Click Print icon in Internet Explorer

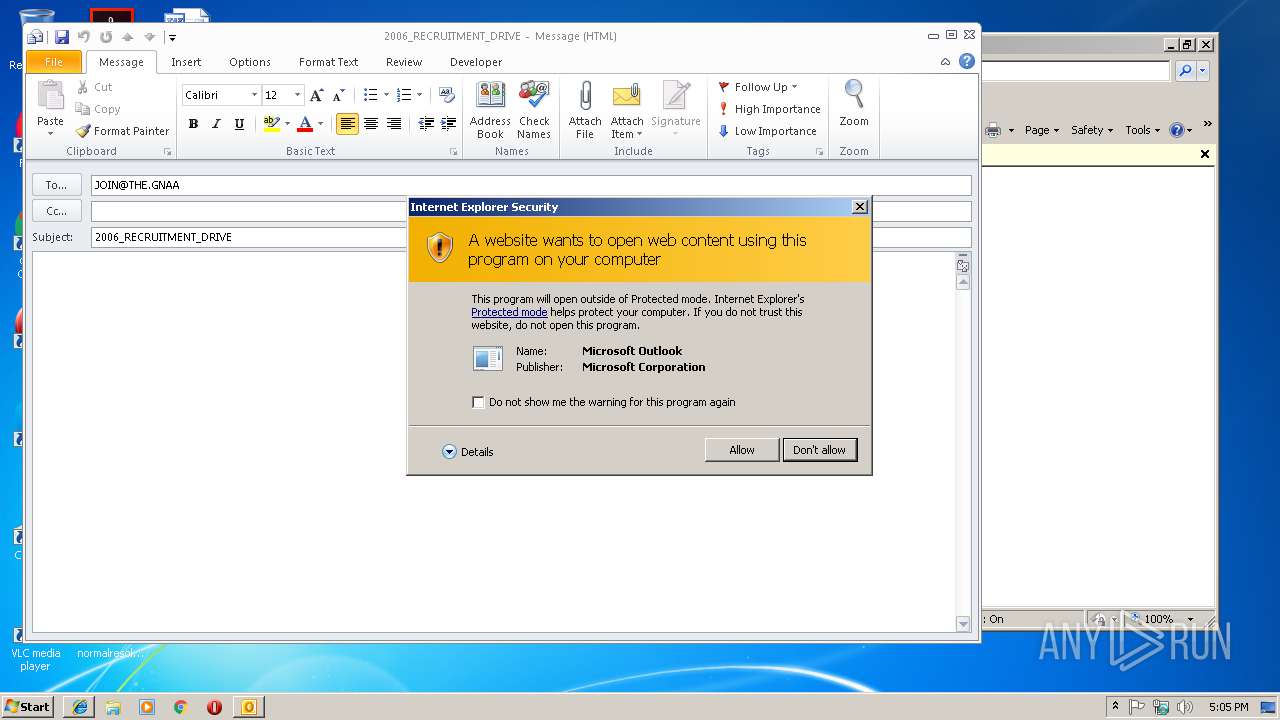993,130
